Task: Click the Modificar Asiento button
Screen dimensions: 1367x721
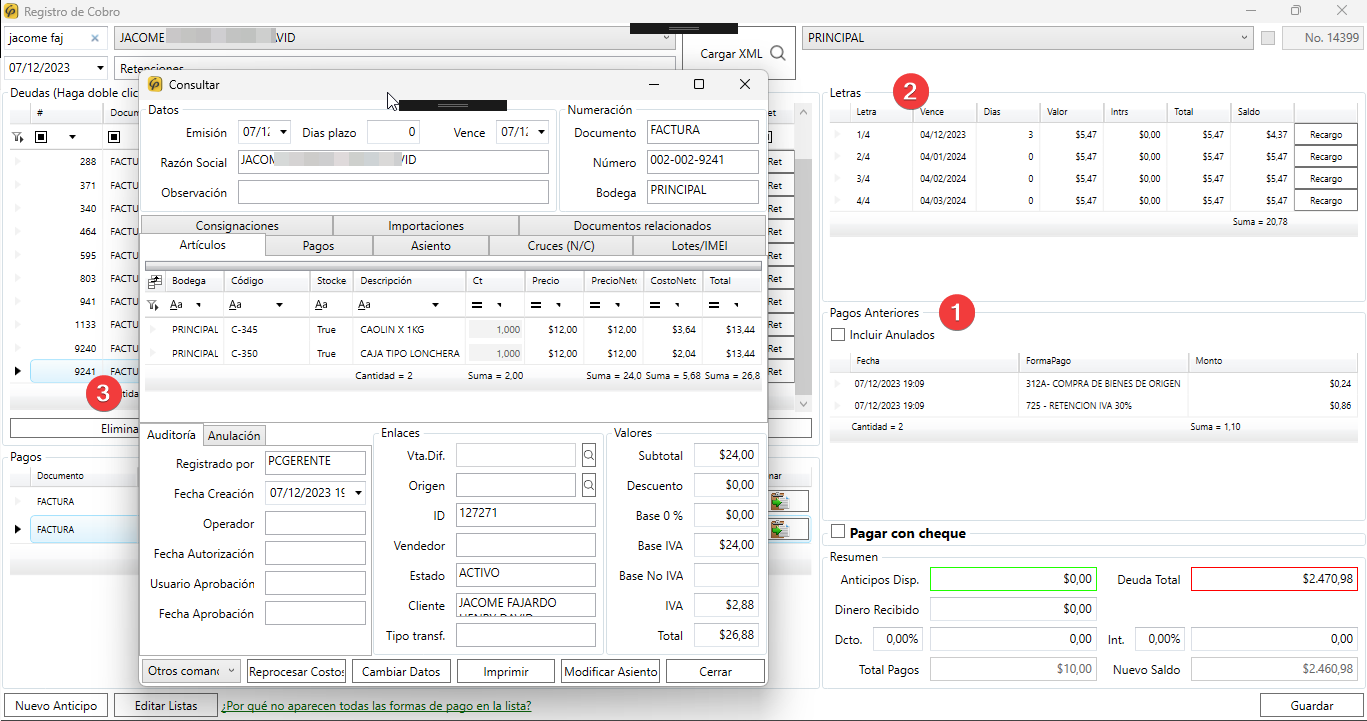Action: 611,671
